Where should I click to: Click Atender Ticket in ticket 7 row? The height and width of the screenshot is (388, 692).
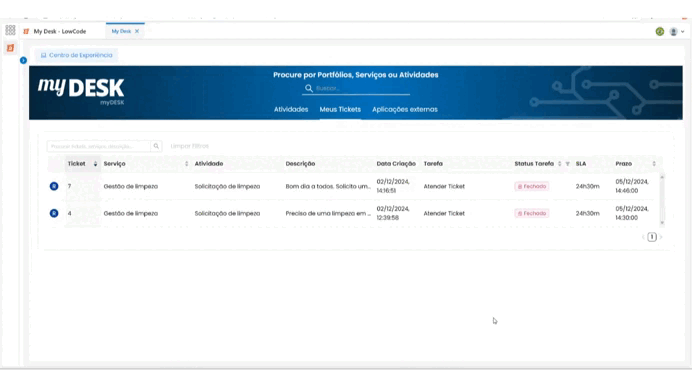click(x=444, y=186)
